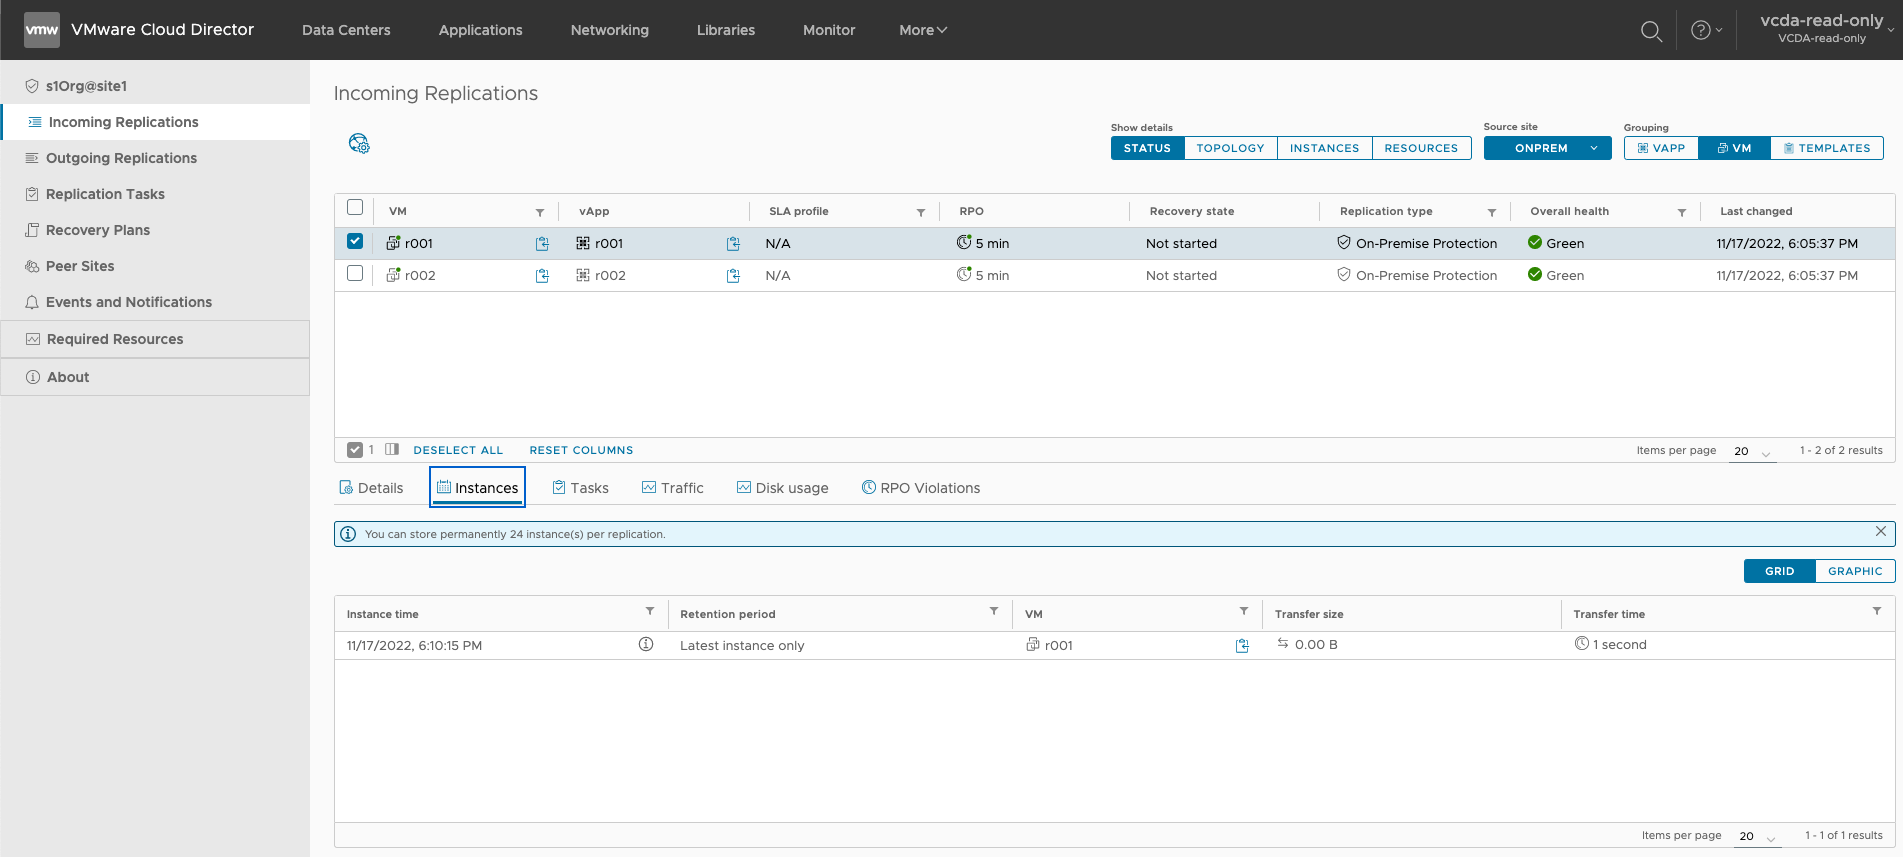Open Recovery Plans in the sidebar
The image size is (1903, 857).
point(98,230)
